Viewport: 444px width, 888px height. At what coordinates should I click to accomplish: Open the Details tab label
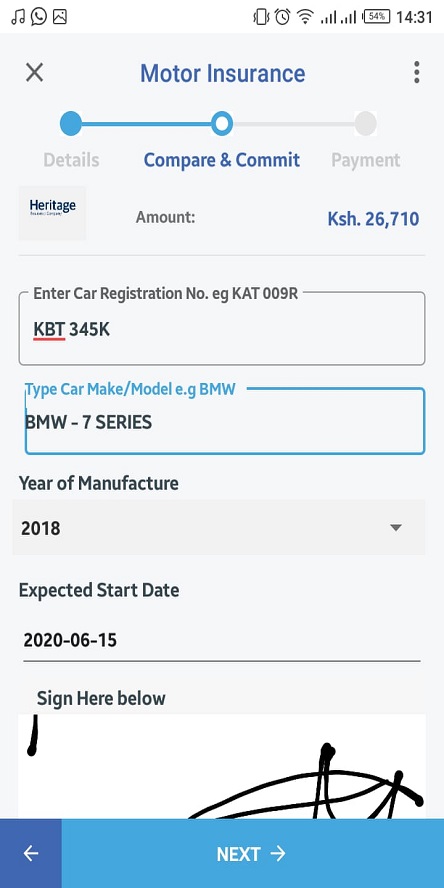pos(71,160)
